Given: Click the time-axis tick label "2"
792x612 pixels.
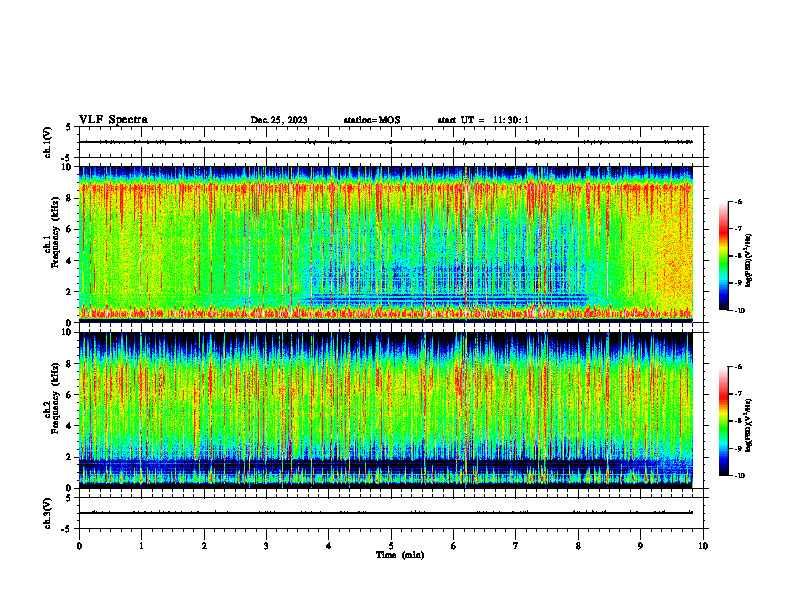Looking at the screenshot, I should point(204,546).
